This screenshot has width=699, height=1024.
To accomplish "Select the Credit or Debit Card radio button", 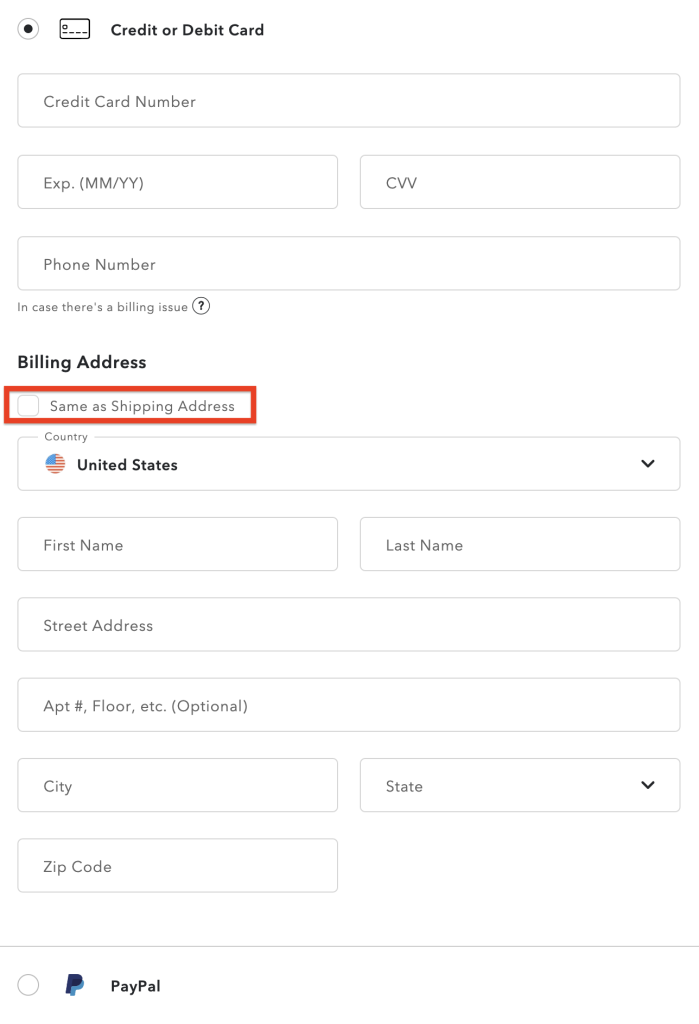I will pos(28,29).
